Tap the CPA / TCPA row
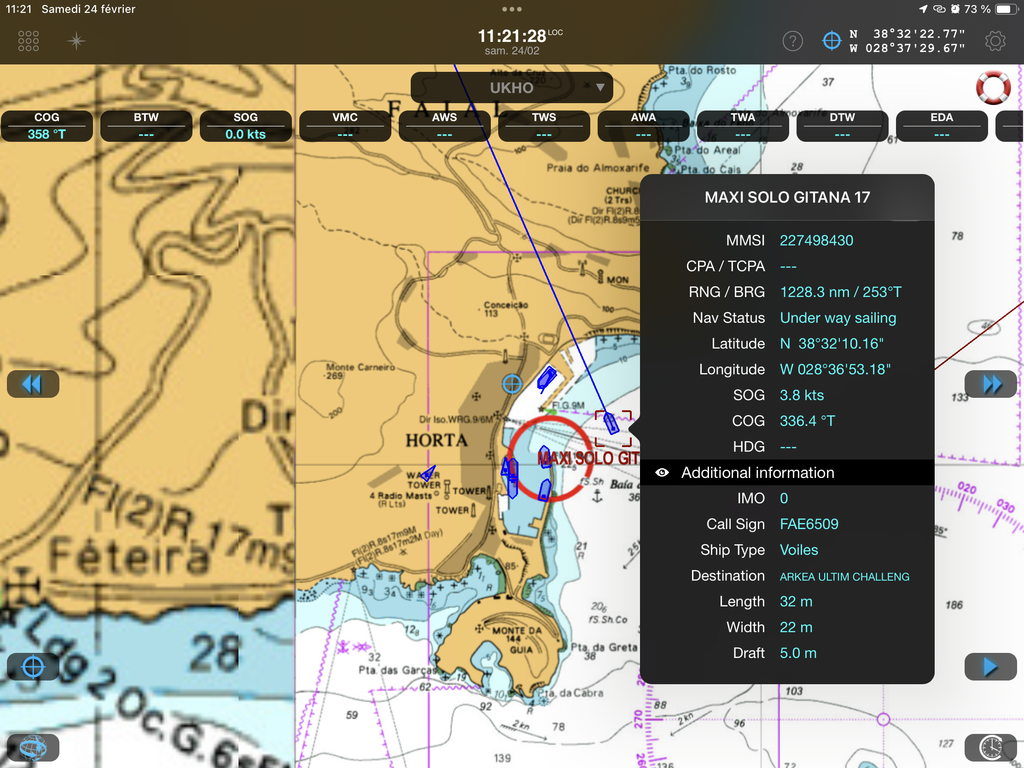 787,266
